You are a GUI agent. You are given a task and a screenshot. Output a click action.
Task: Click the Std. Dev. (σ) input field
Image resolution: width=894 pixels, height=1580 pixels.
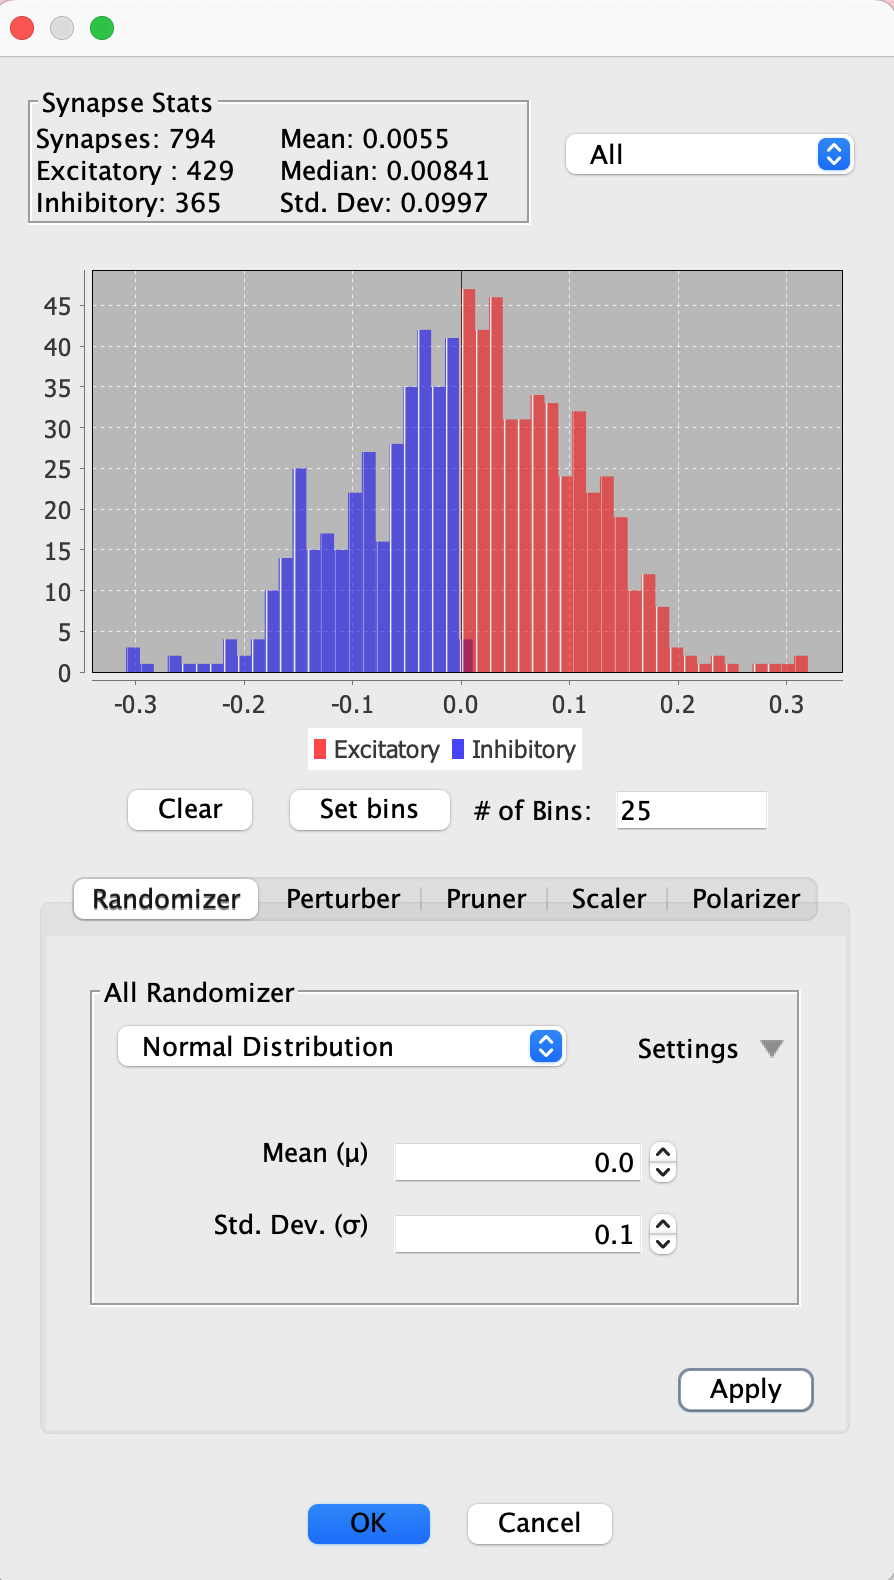[517, 1234]
